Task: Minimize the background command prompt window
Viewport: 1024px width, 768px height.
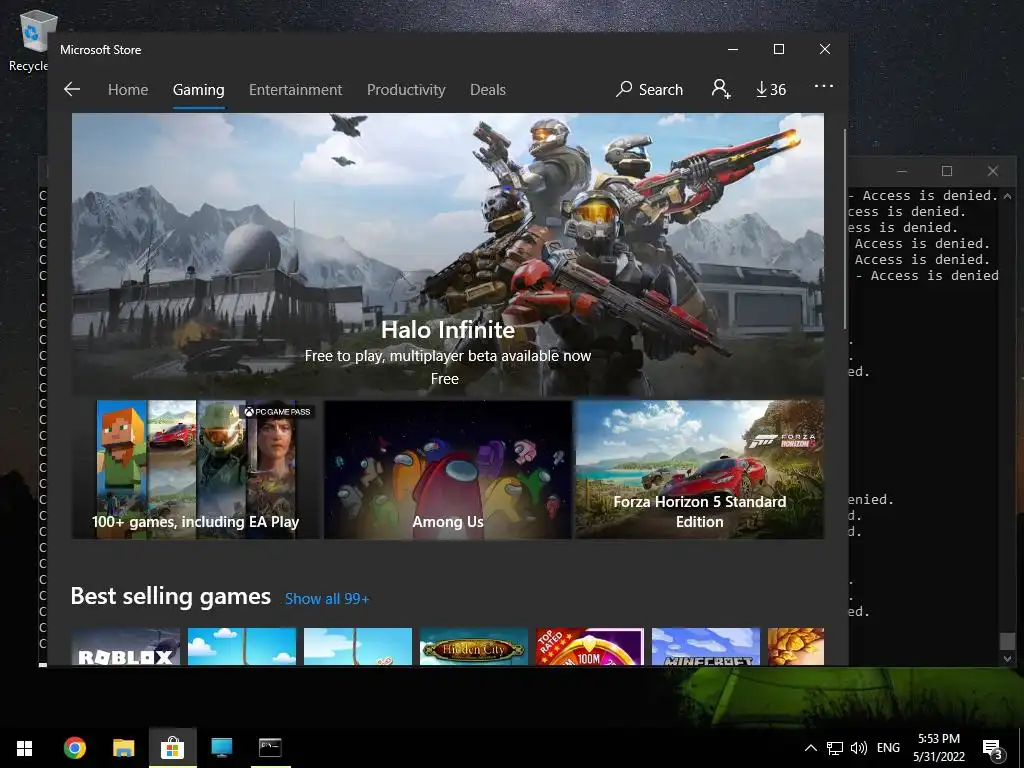Action: 902,171
